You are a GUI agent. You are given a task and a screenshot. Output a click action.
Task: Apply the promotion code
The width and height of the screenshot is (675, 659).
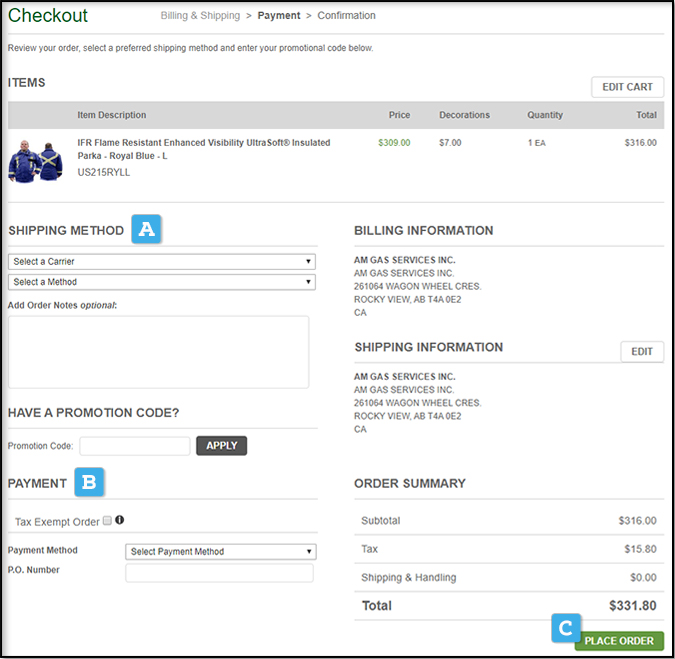point(221,446)
